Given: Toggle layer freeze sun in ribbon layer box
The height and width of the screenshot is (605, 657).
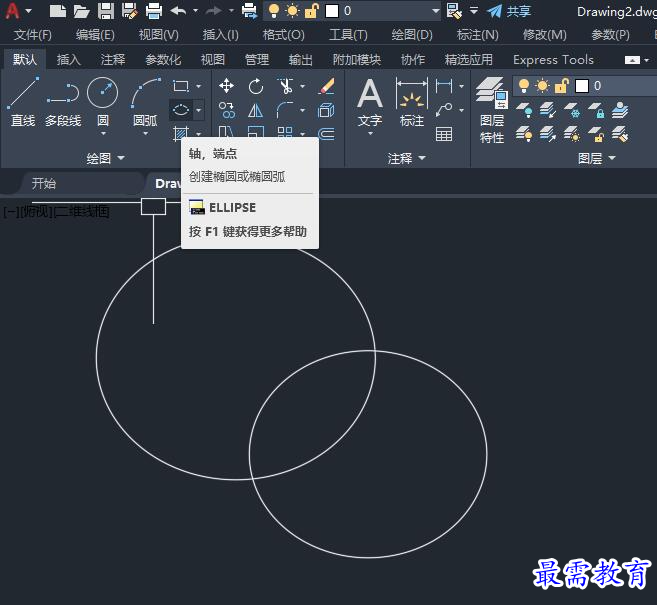Looking at the screenshot, I should pyautogui.click(x=542, y=86).
